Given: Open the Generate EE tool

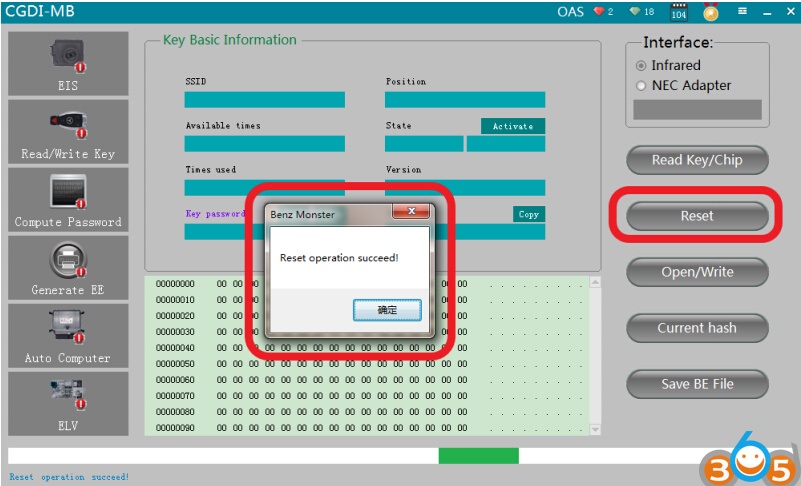Looking at the screenshot, I should (x=68, y=268).
